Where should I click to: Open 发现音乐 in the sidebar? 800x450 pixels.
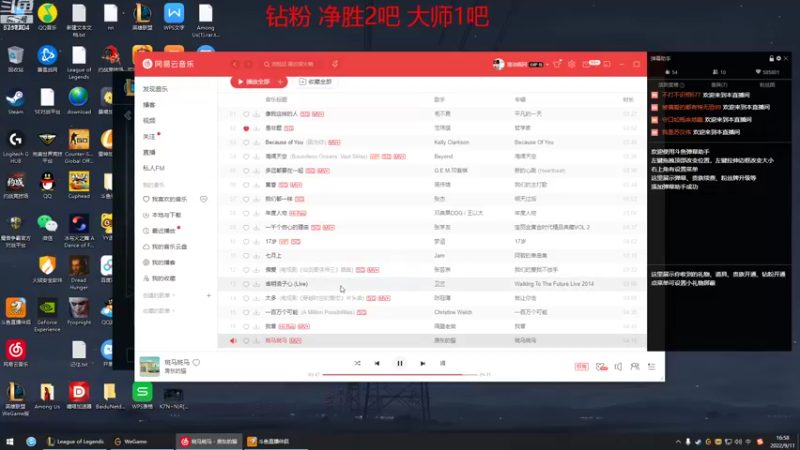pyautogui.click(x=155, y=89)
